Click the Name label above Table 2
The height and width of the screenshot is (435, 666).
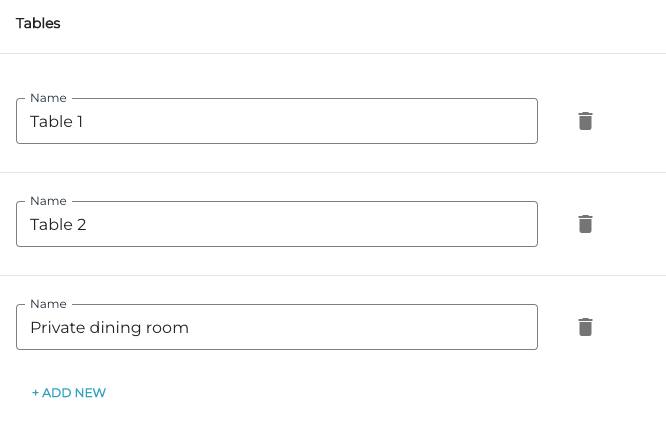tap(48, 201)
